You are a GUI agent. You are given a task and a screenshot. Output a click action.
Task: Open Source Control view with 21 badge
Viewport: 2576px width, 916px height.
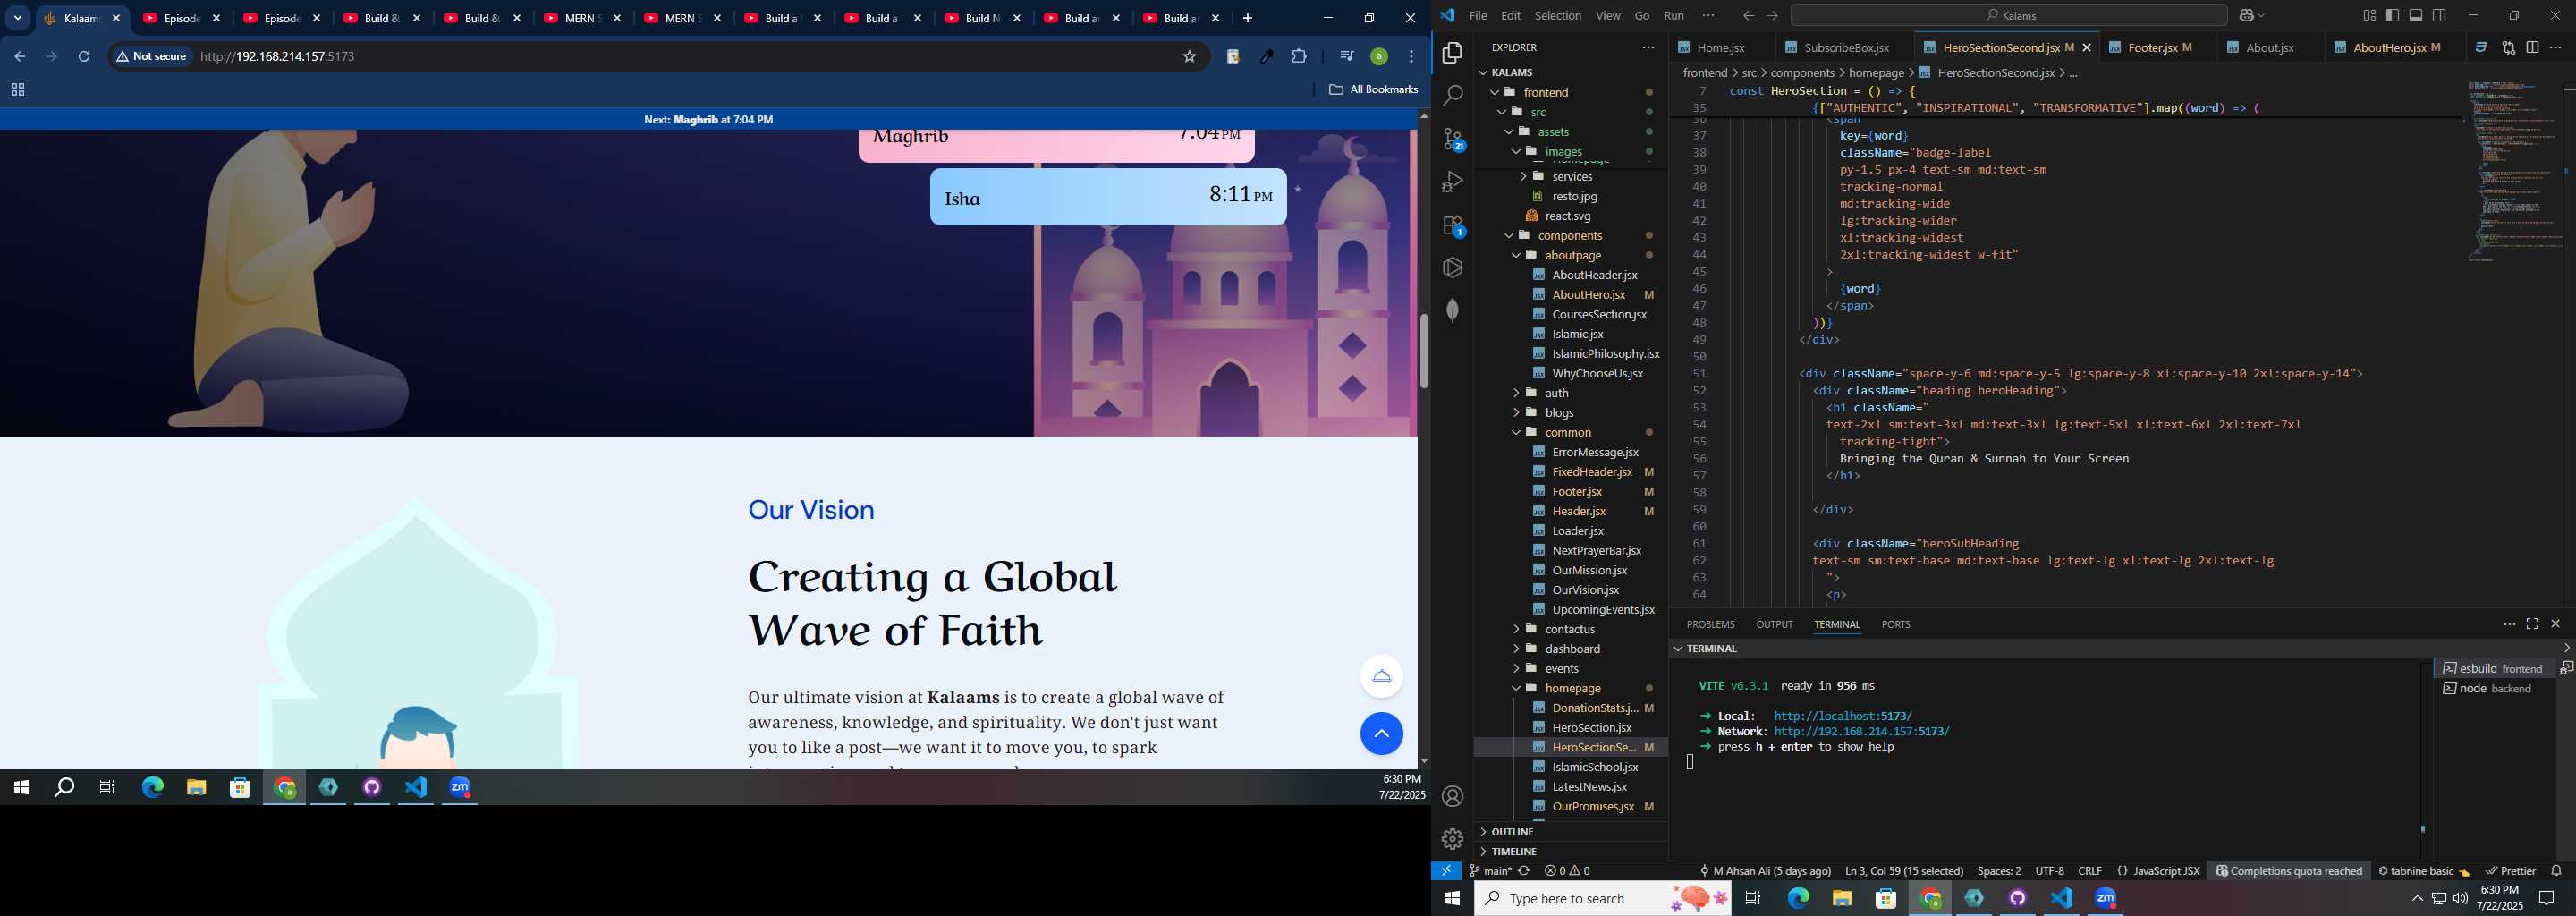[x=1453, y=139]
